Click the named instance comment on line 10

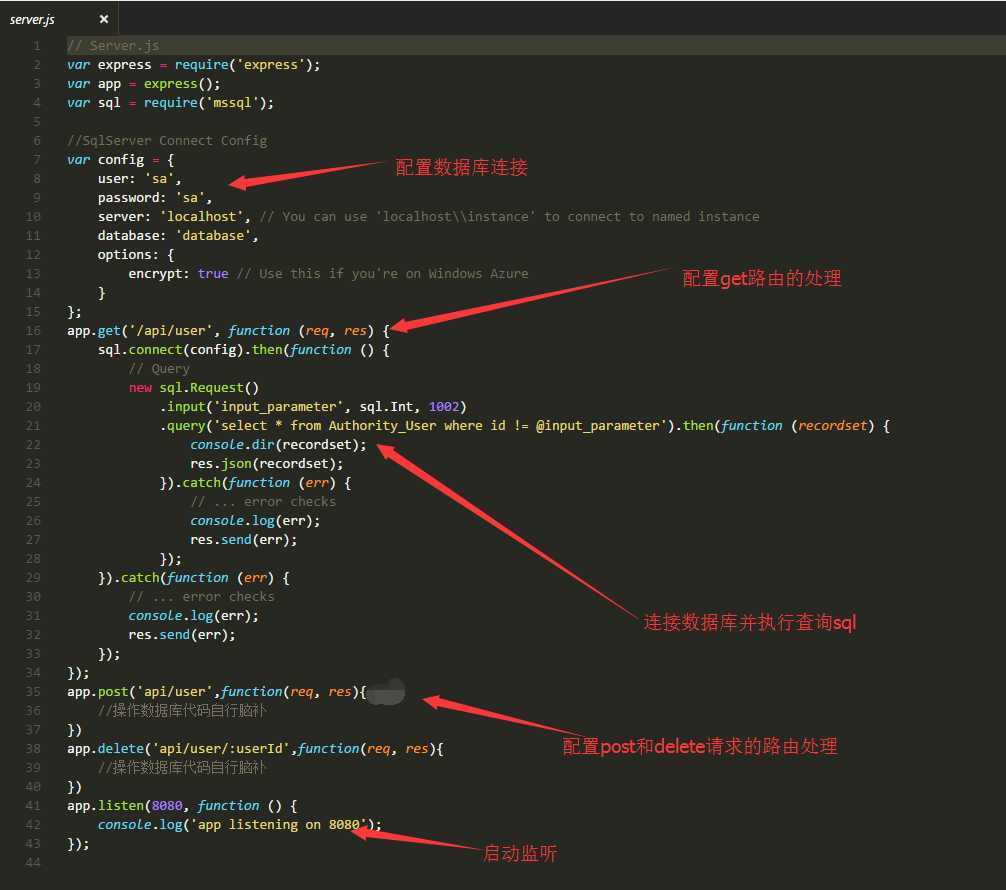pos(509,217)
